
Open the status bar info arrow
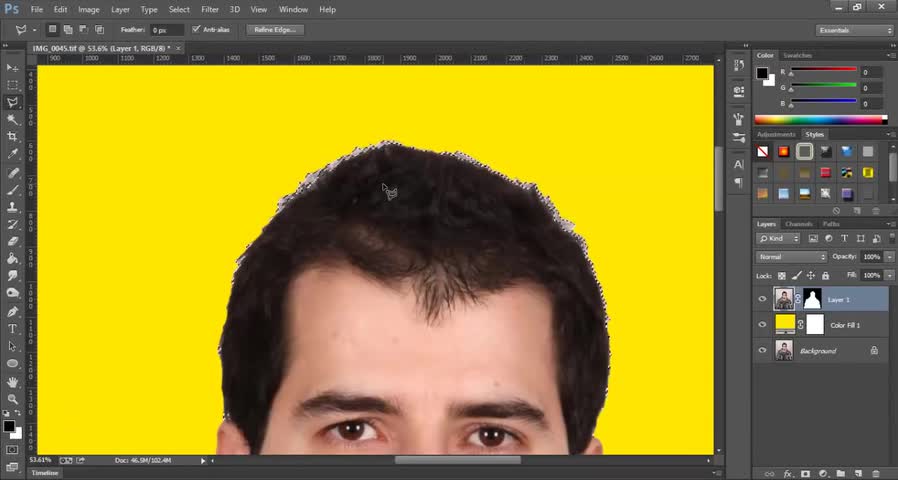(x=203, y=461)
